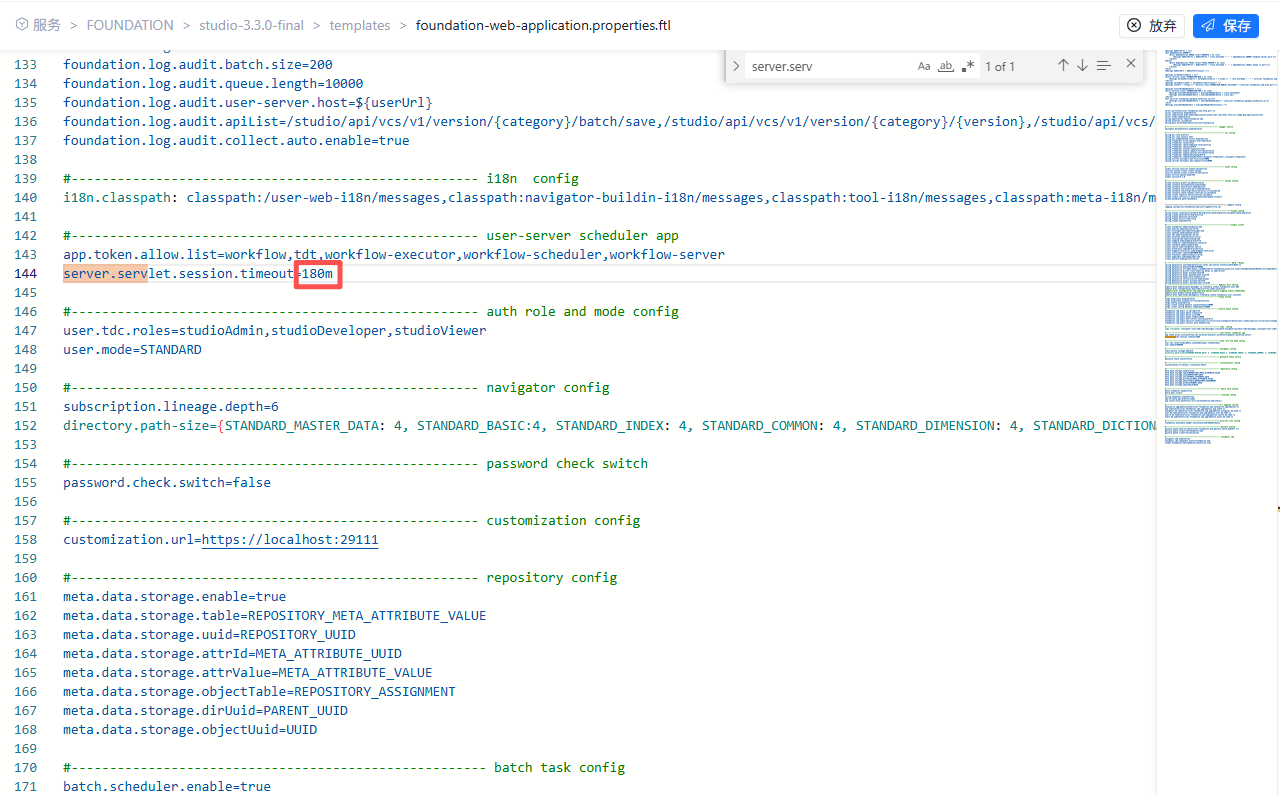Toggle Match Case in find widget
Image resolution: width=1280 pixels, height=795 pixels.
pos(924,66)
